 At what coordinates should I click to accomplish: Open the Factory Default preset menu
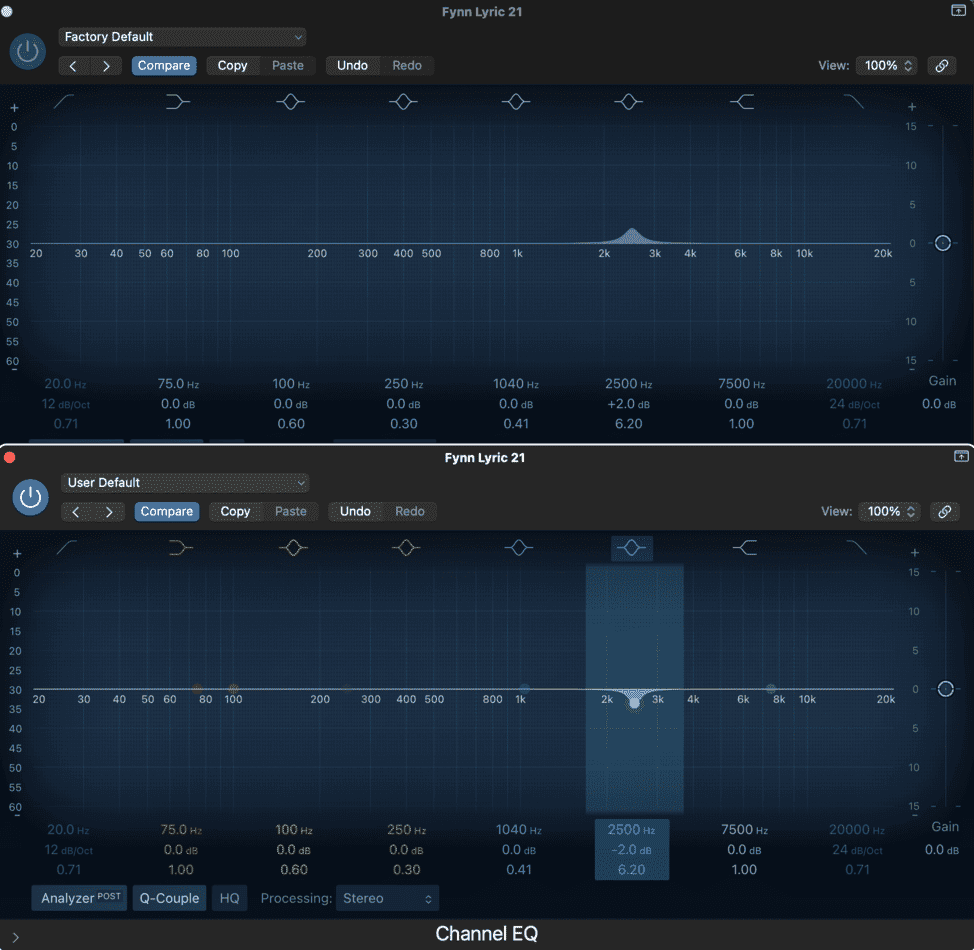pyautogui.click(x=183, y=37)
